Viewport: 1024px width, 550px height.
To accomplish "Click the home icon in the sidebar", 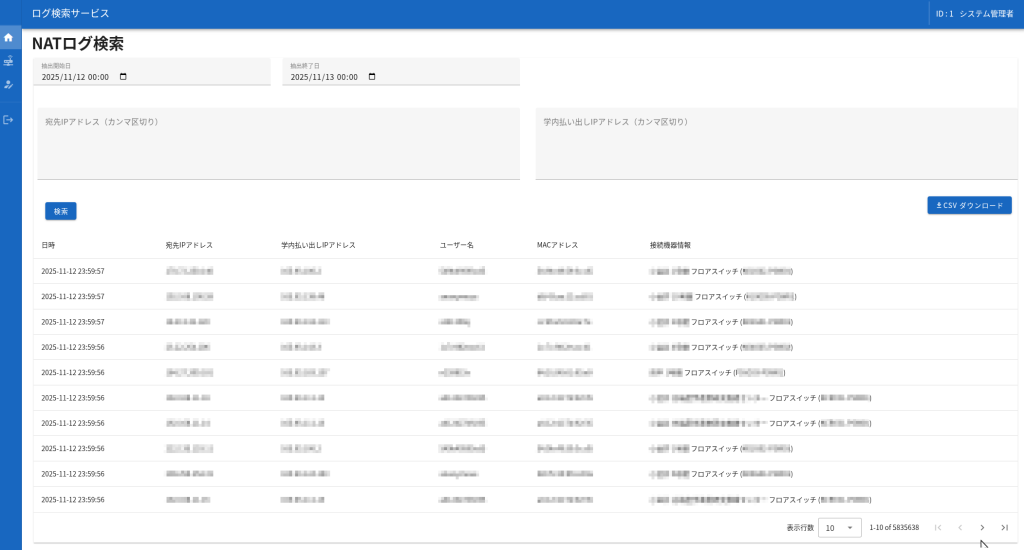I will pos(9,38).
